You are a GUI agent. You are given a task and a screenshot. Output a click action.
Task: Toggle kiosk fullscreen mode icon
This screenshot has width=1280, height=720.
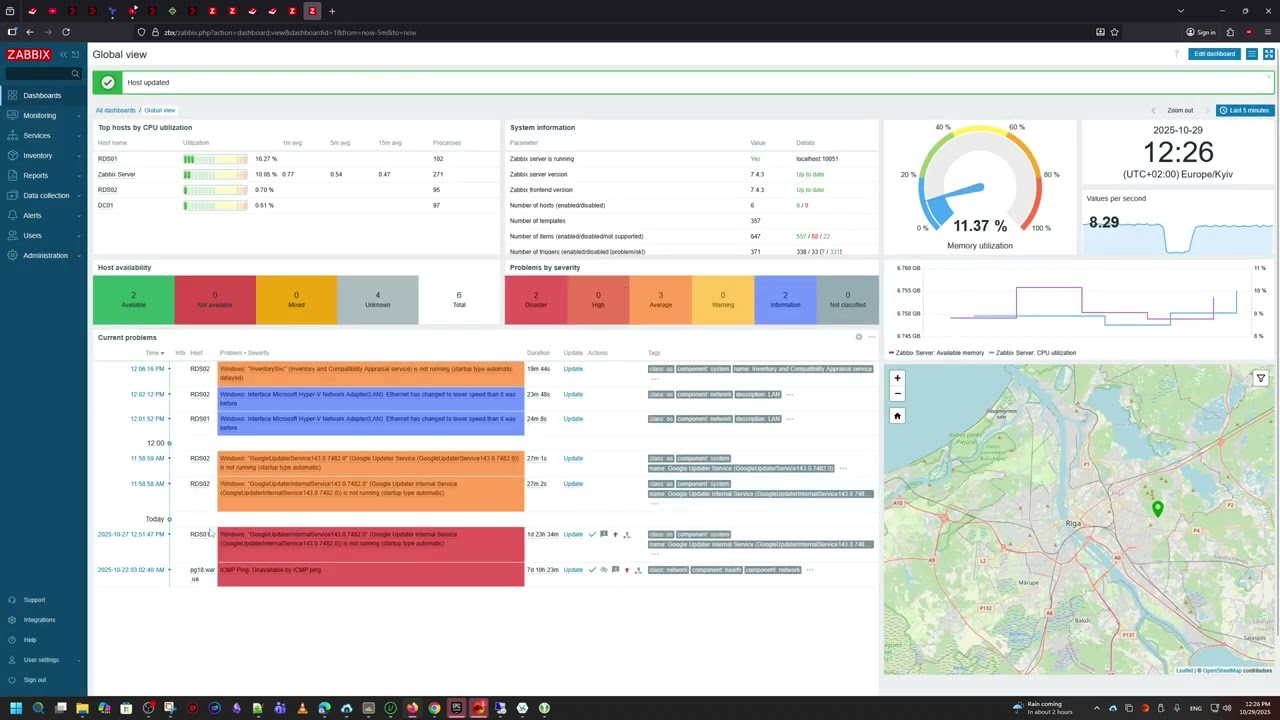(x=1269, y=54)
